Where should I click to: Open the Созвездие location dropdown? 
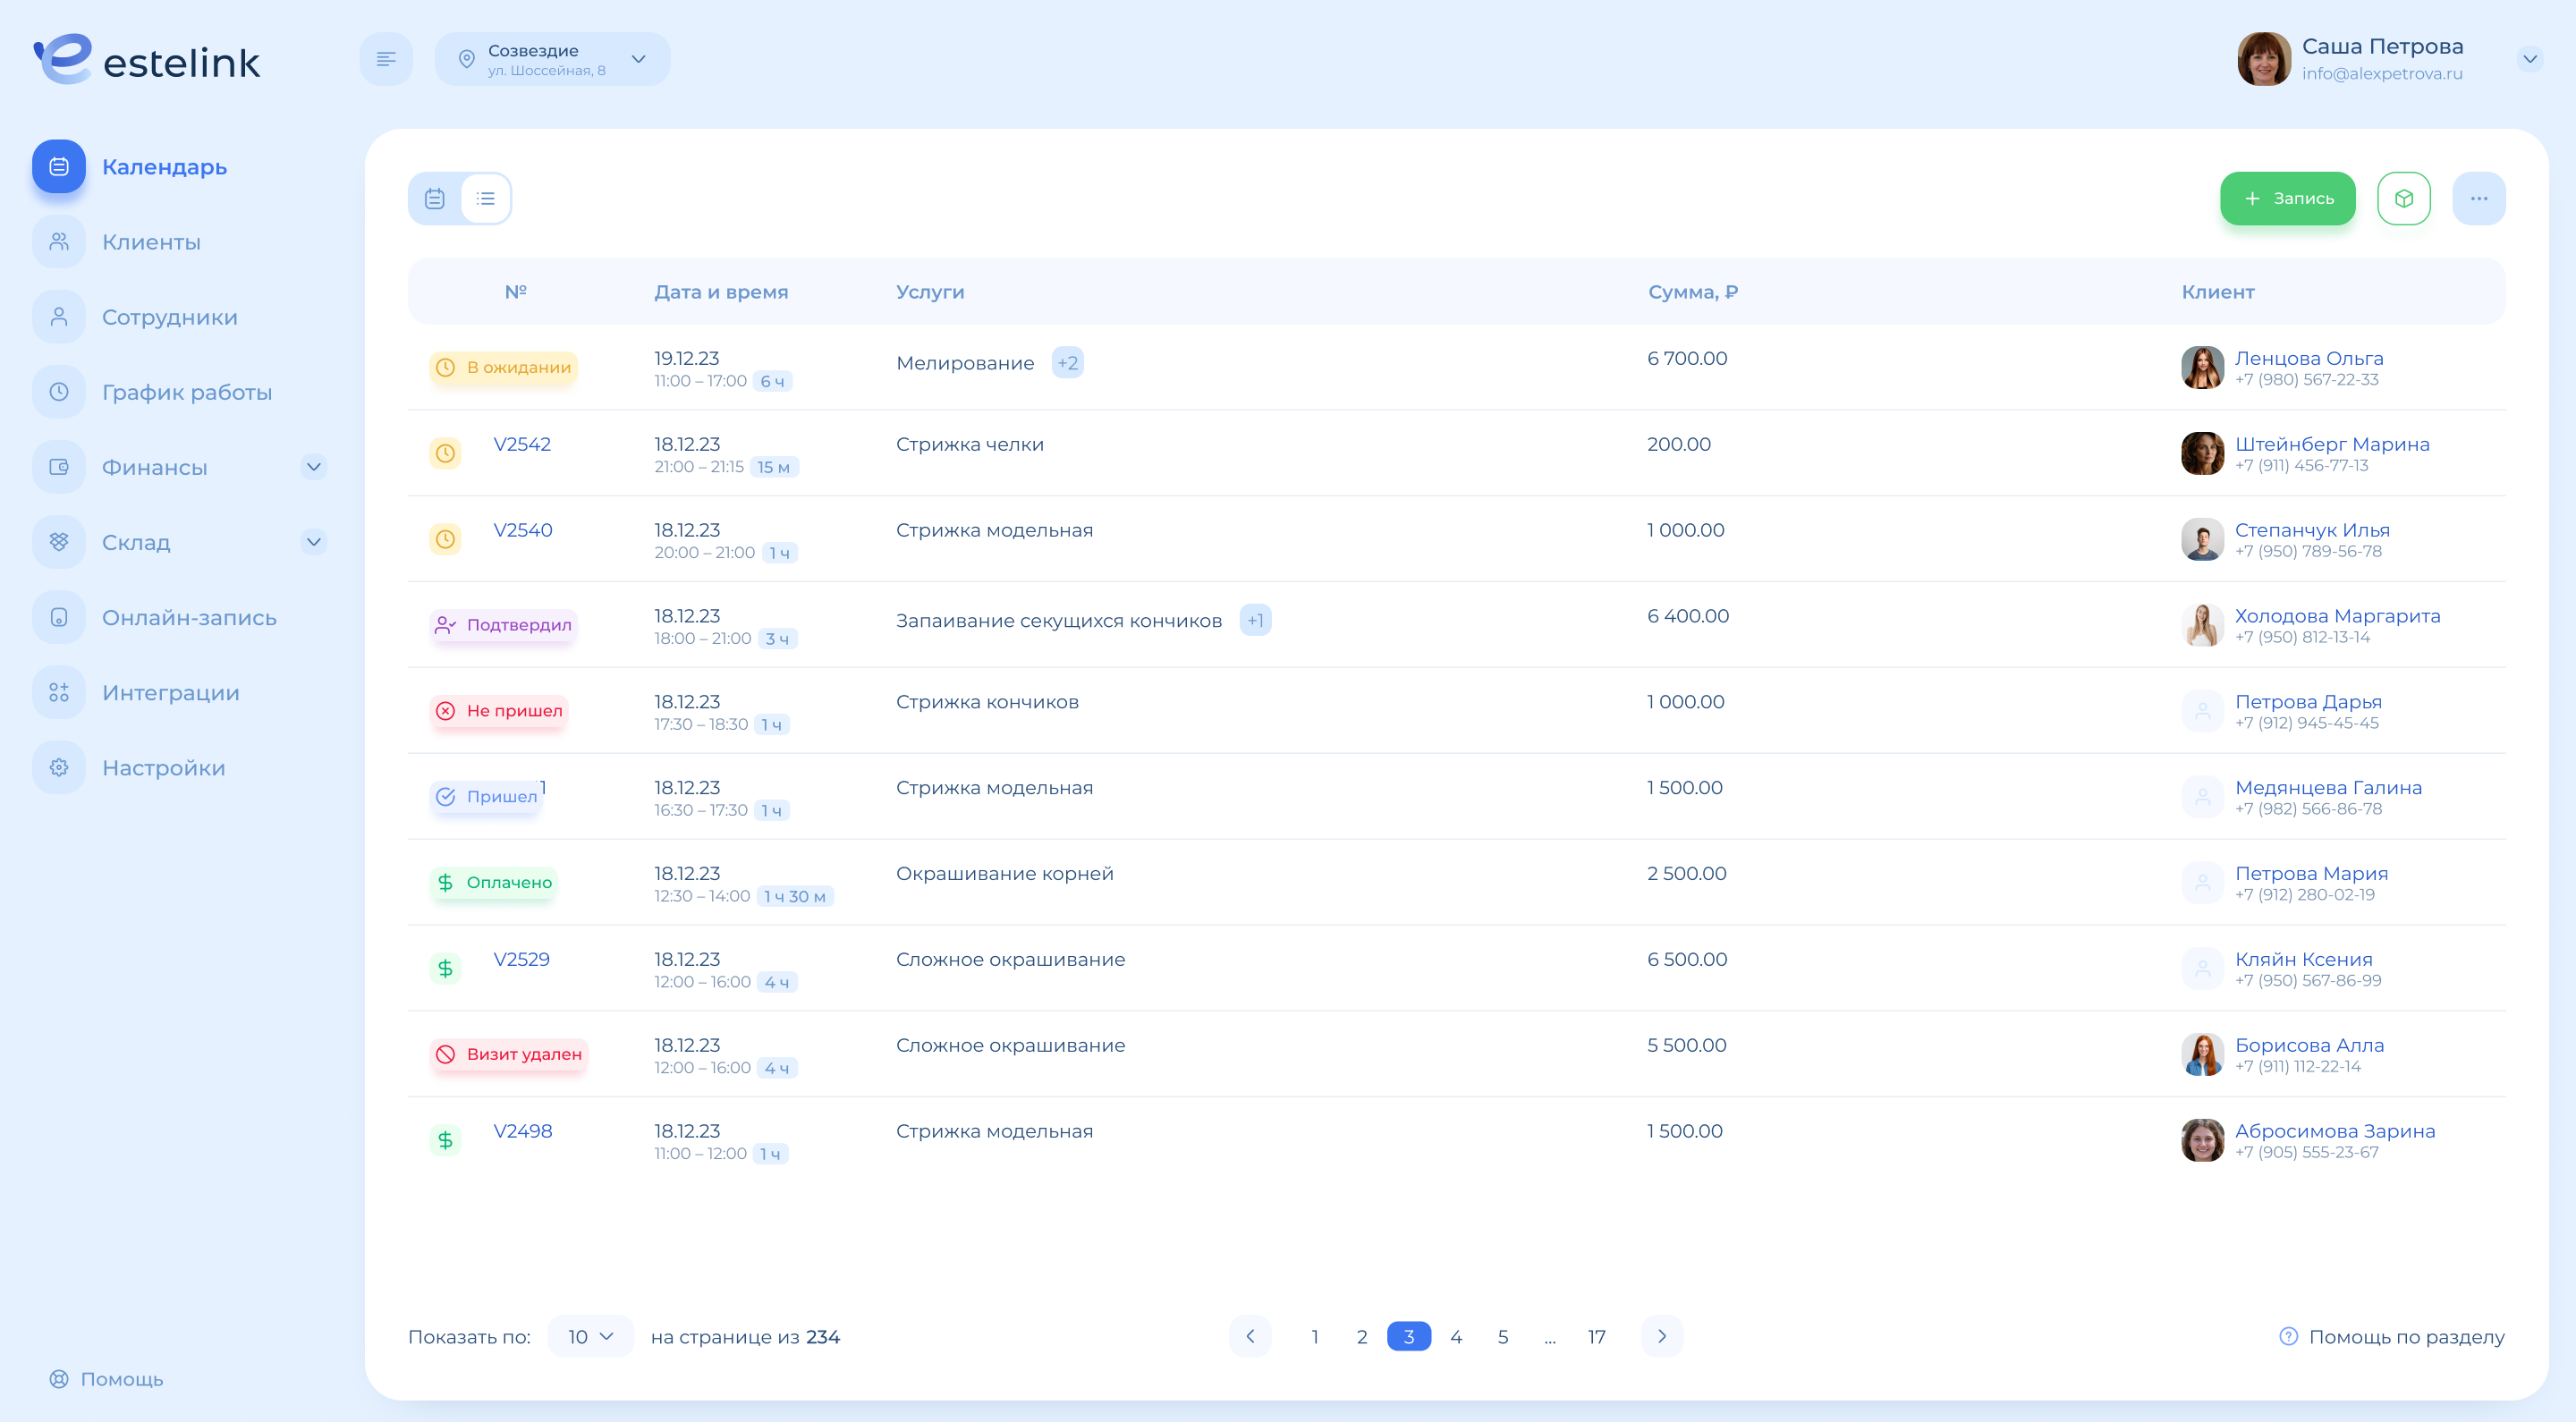(552, 59)
